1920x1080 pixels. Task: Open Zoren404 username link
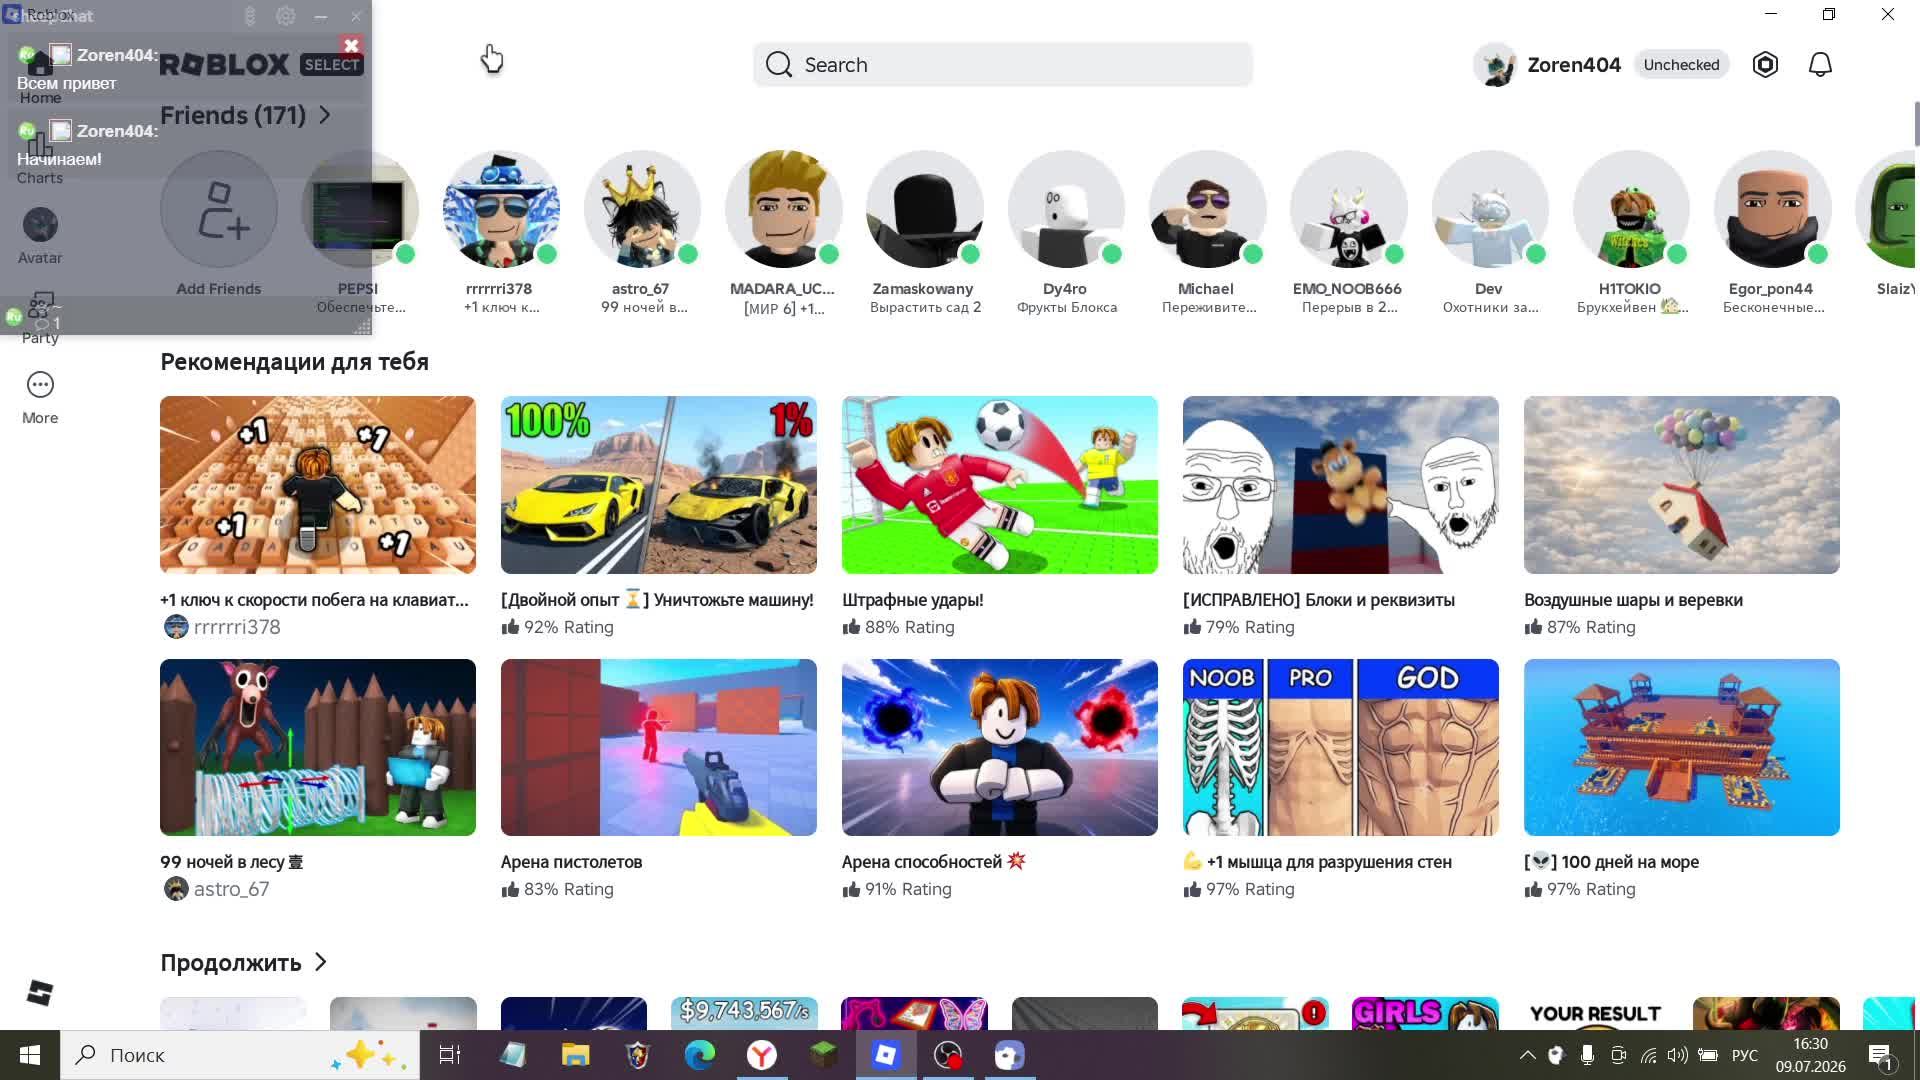click(1574, 65)
